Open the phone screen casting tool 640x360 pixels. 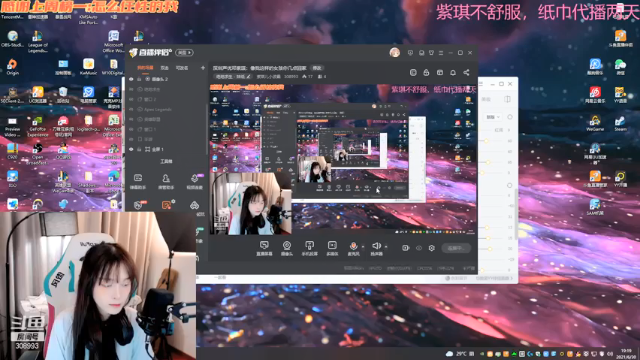[x=309, y=247]
